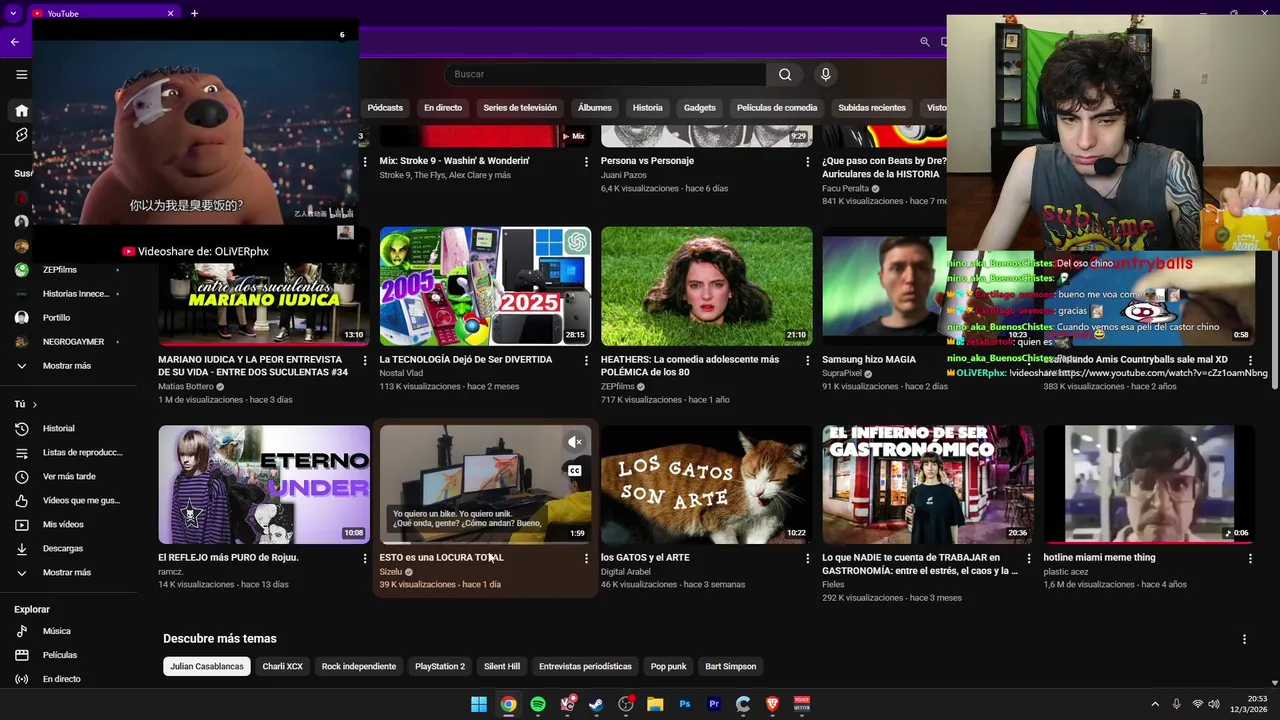Open the El infierno de ser gastronómico thumbnail
Viewport: 1280px width, 720px height.
tap(928, 485)
